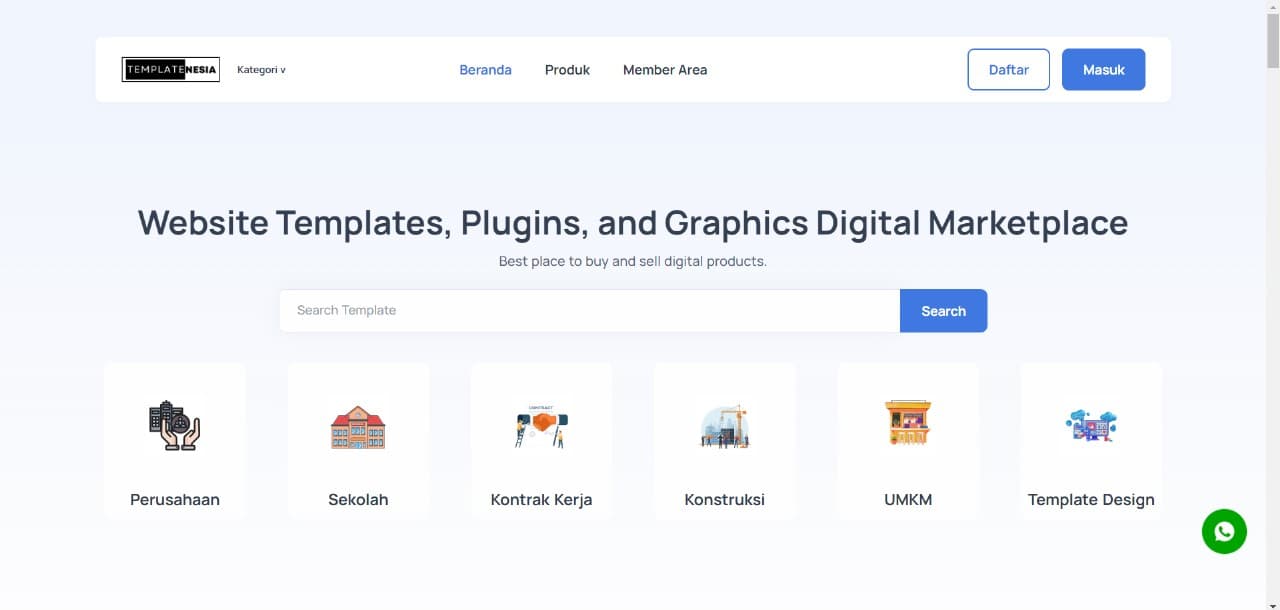Click the Sekolah school building icon

(358, 427)
